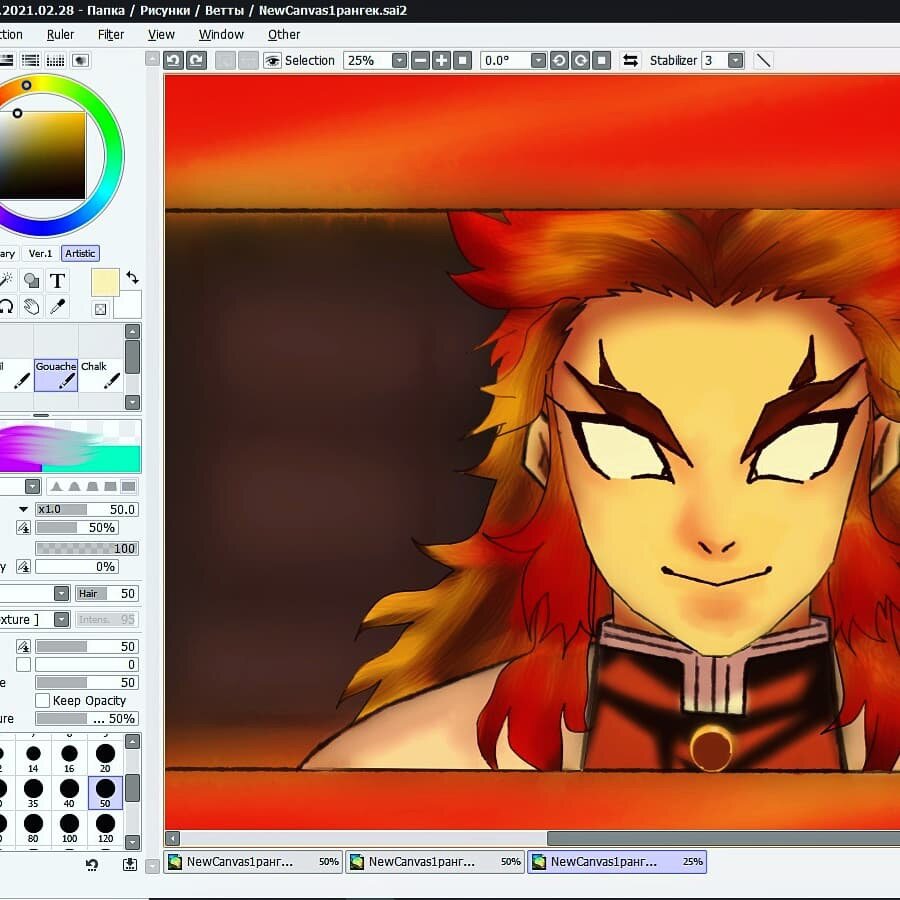Click the density slider showing 100
900x900 pixels.
(87, 548)
